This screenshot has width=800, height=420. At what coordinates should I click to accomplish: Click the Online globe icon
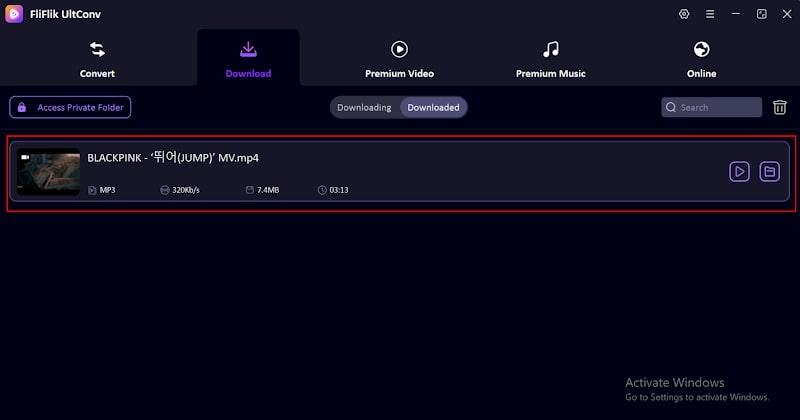coord(702,50)
